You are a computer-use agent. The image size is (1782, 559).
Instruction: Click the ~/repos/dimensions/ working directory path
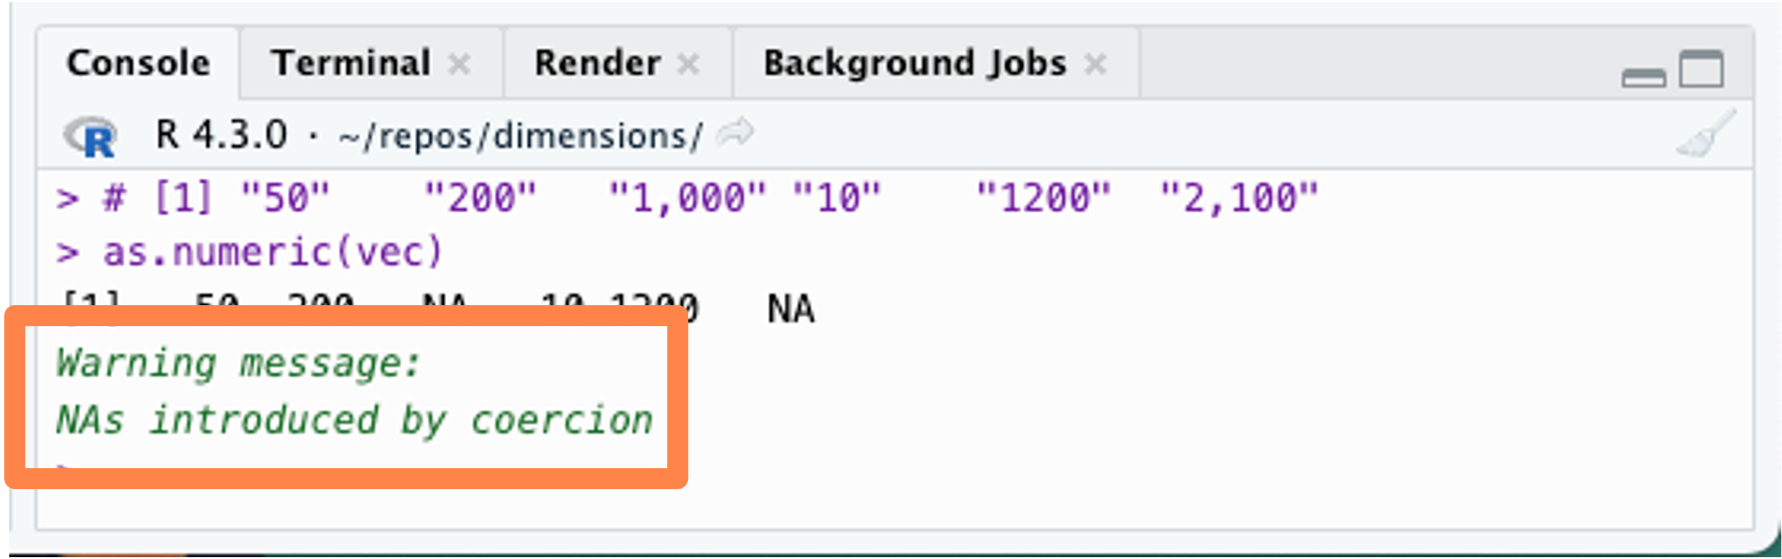(x=520, y=136)
